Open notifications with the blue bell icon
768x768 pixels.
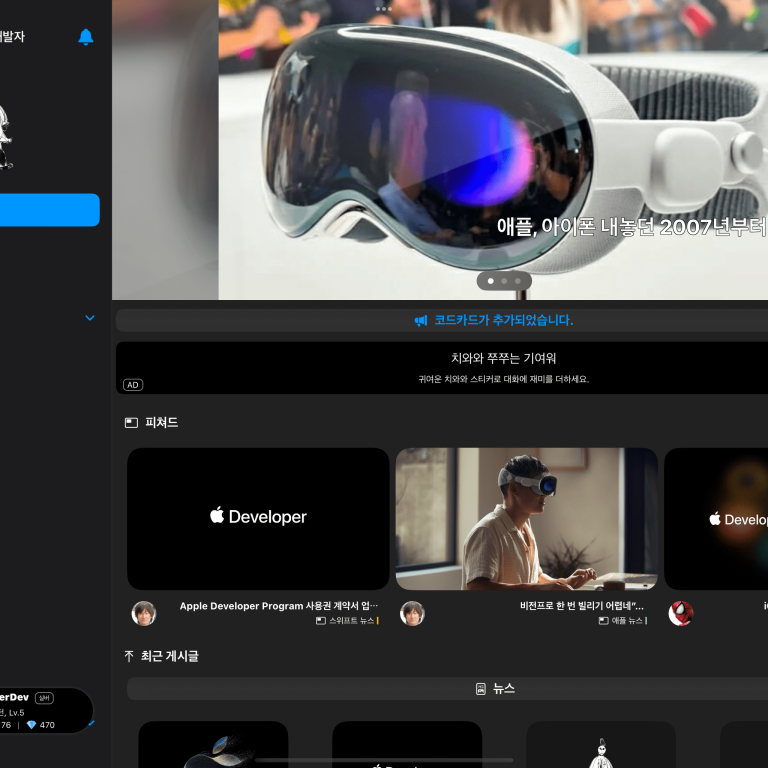86,37
